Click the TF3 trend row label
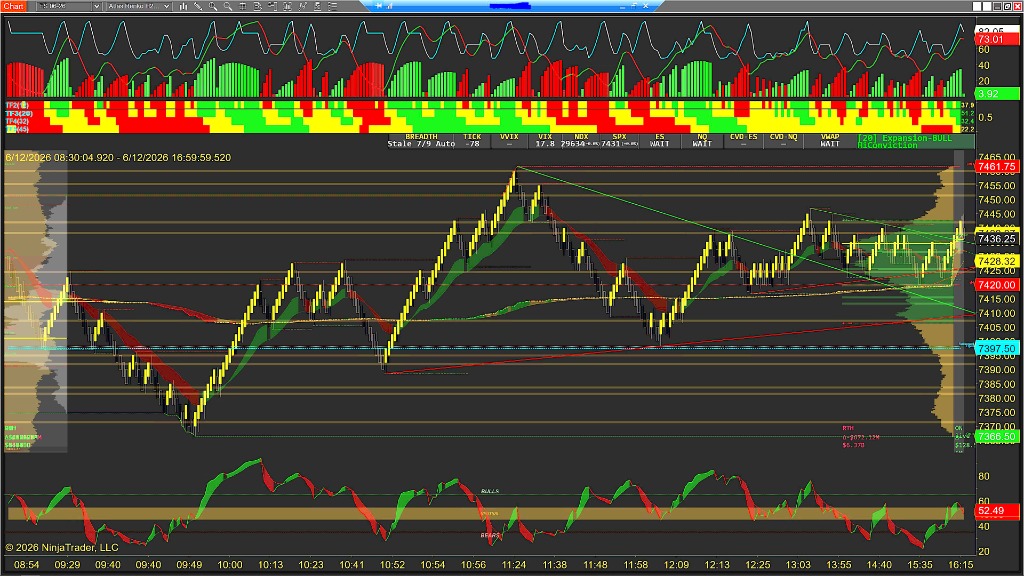 tap(18, 113)
